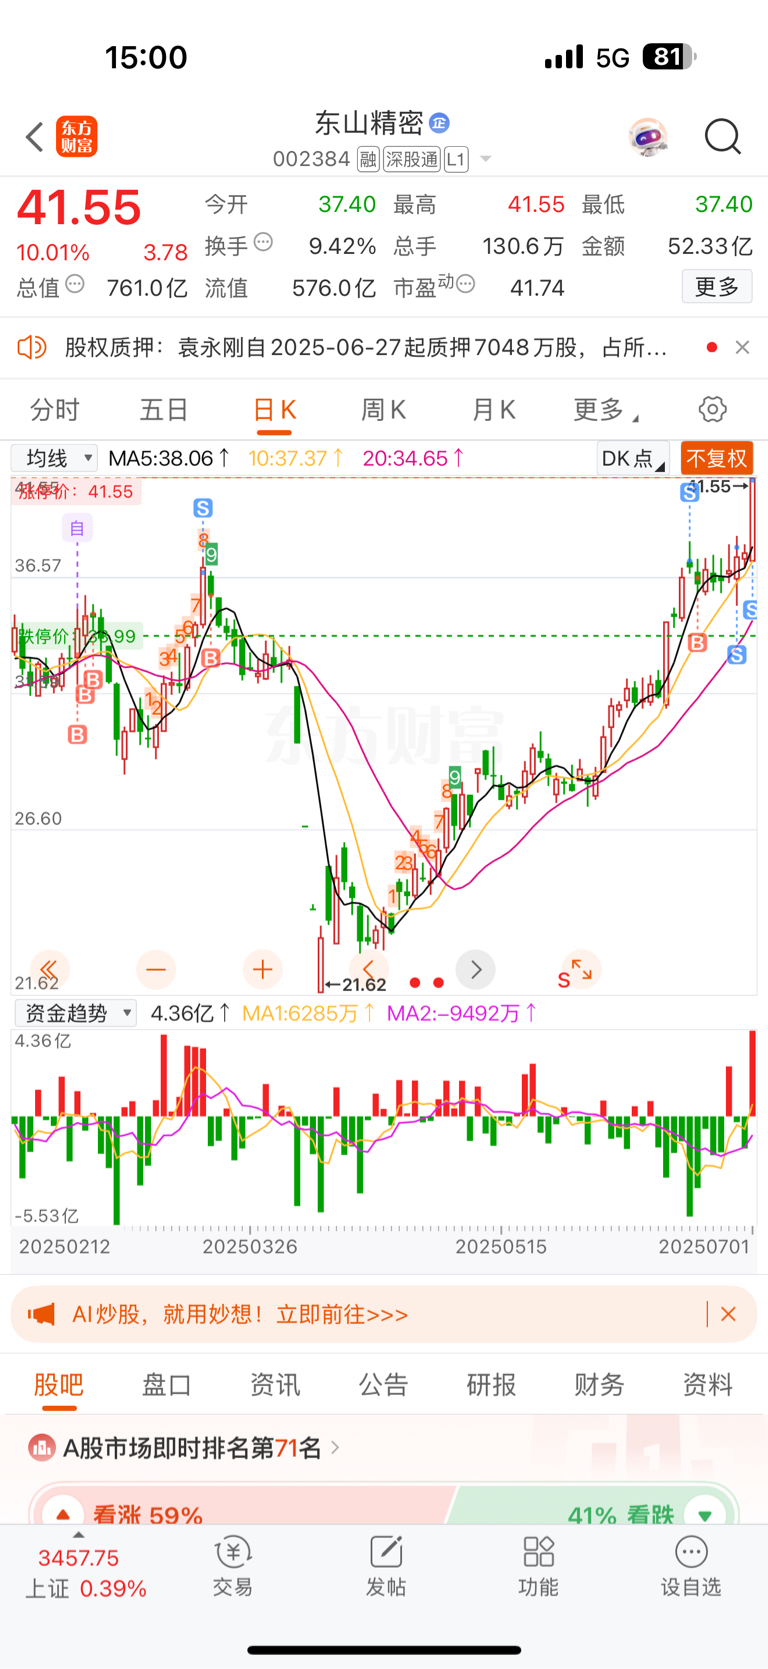
Task: Jump chart to earliest with double-left arrow
Action: click(48, 969)
